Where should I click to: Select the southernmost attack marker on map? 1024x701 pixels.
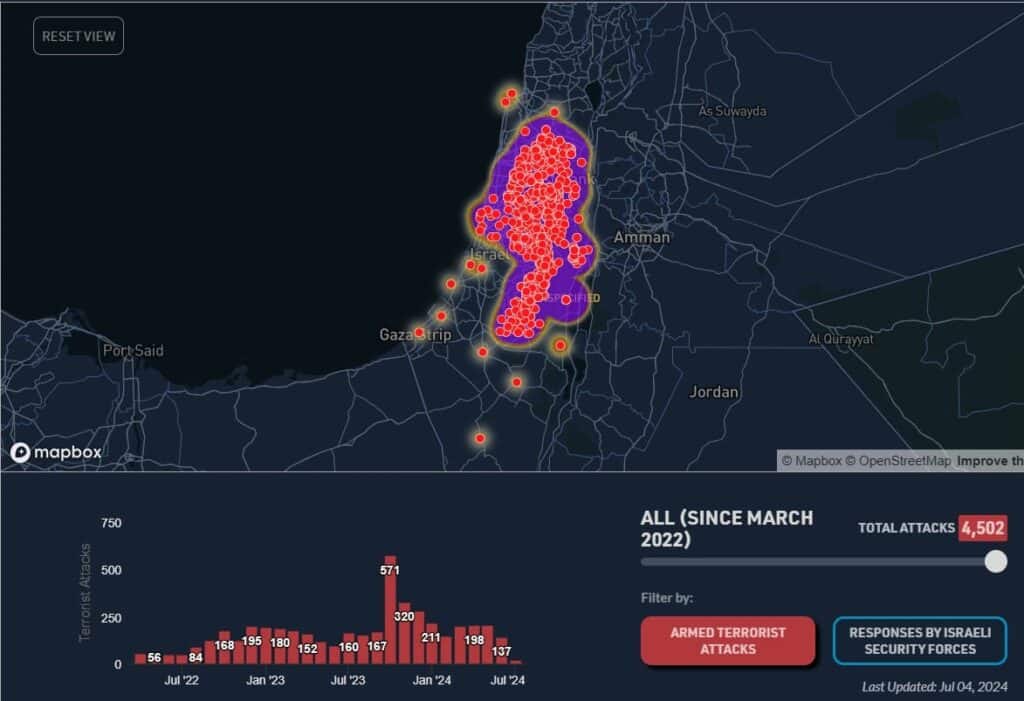480,438
